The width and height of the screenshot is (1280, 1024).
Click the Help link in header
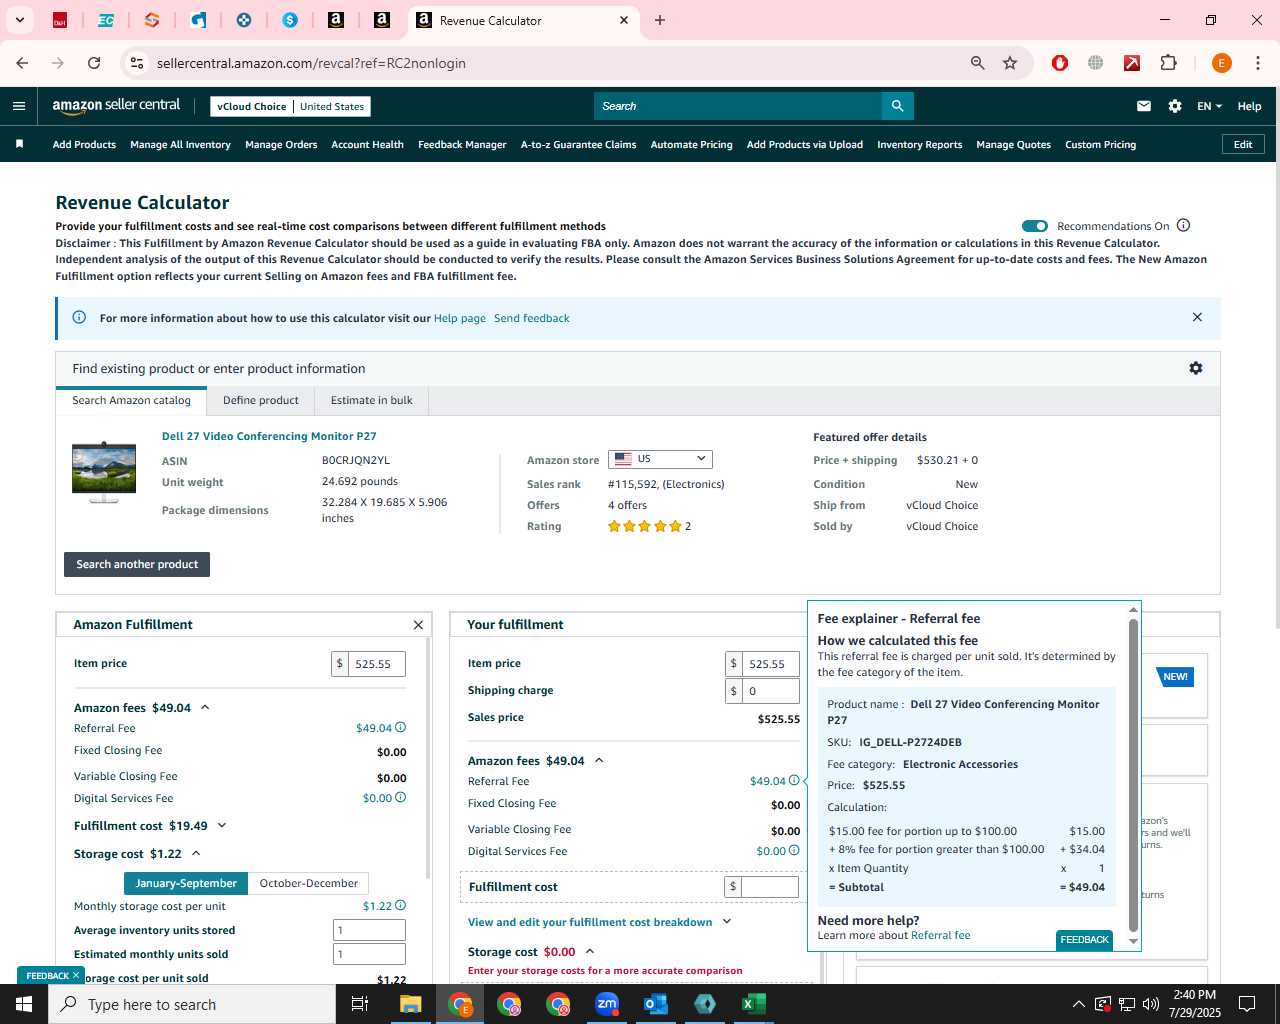coord(1249,106)
